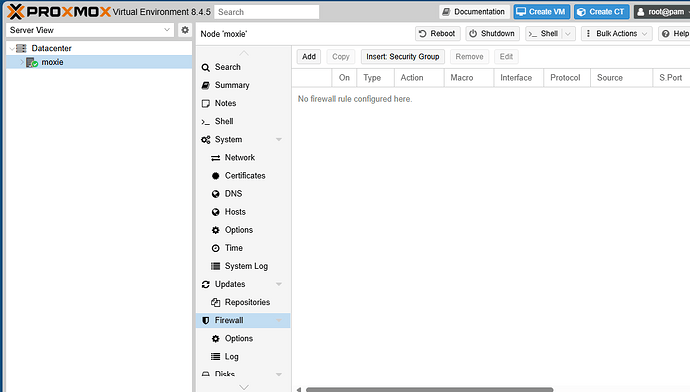Click the On column header
Viewport: 690px width, 392px height.
[344, 78]
